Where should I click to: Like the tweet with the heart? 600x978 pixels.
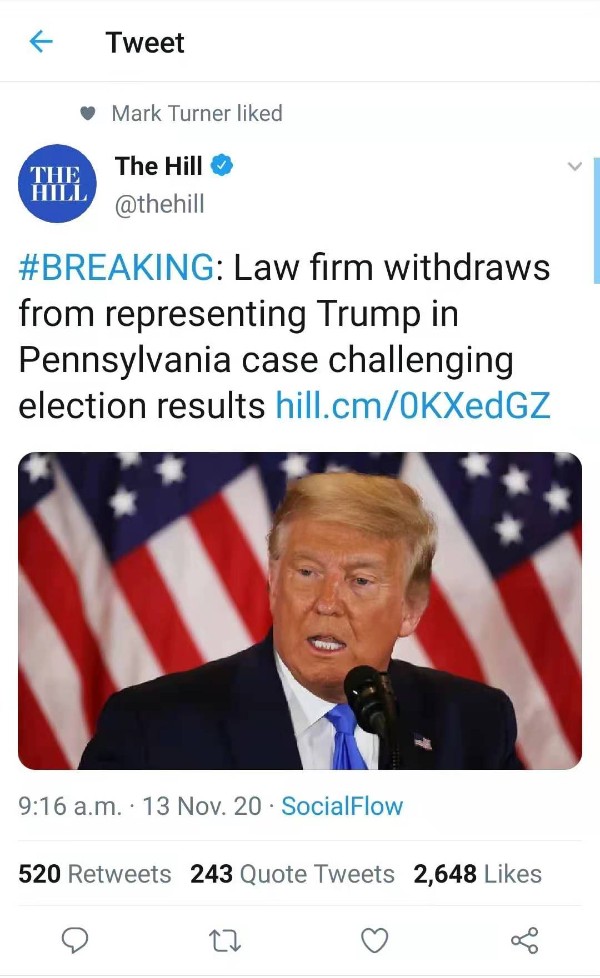point(375,940)
